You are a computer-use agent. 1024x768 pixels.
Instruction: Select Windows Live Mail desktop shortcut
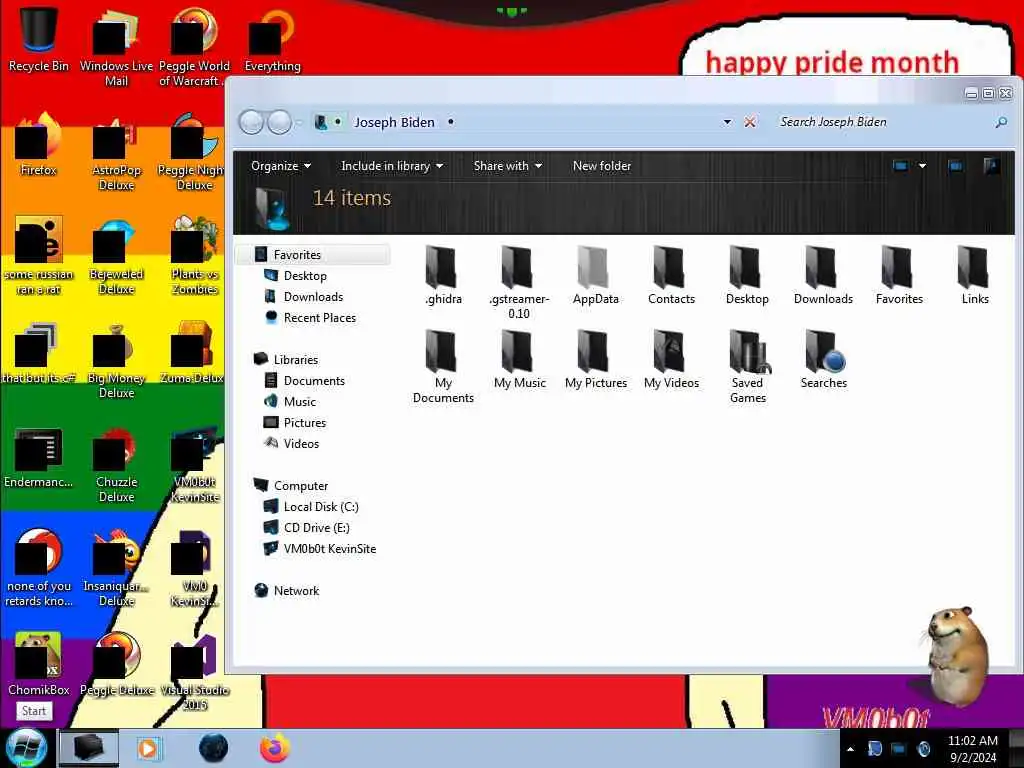pos(116,47)
